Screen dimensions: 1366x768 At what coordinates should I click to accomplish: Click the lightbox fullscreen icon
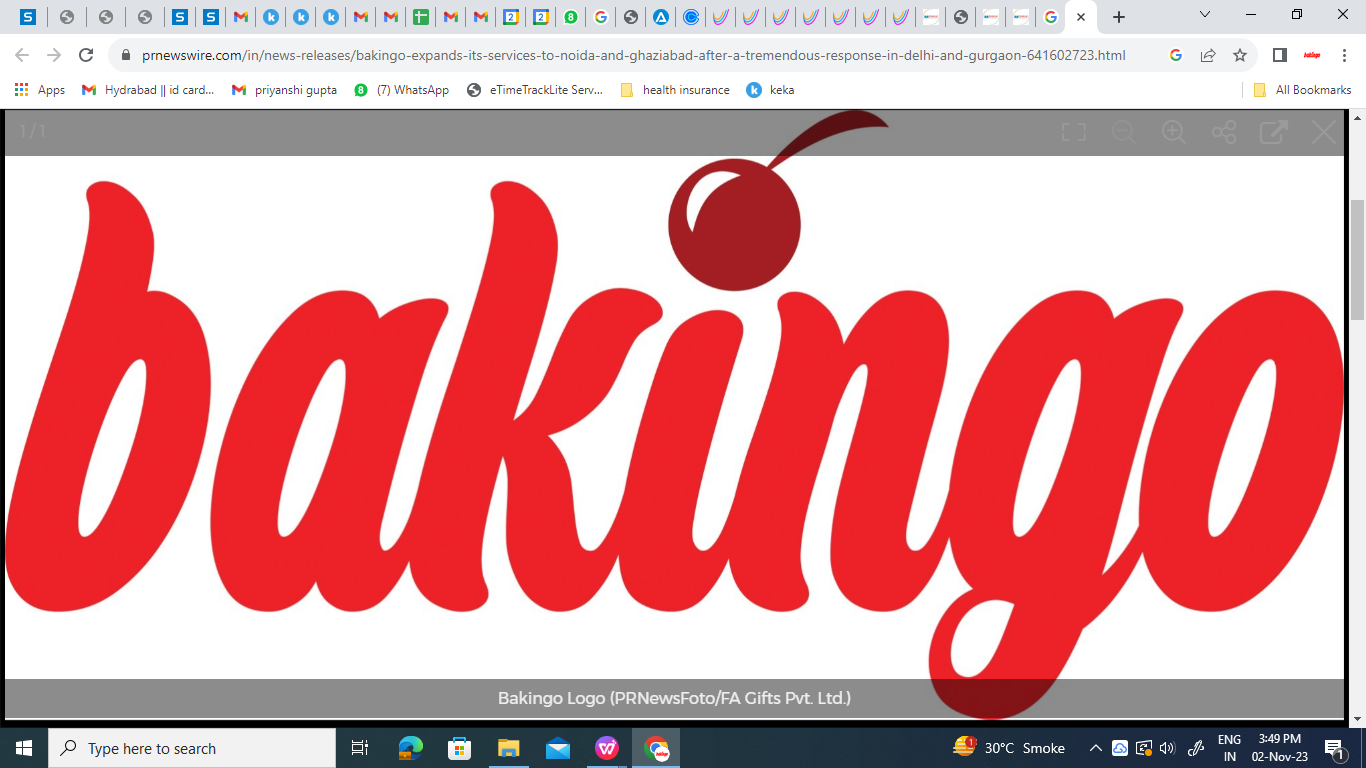click(x=1073, y=132)
